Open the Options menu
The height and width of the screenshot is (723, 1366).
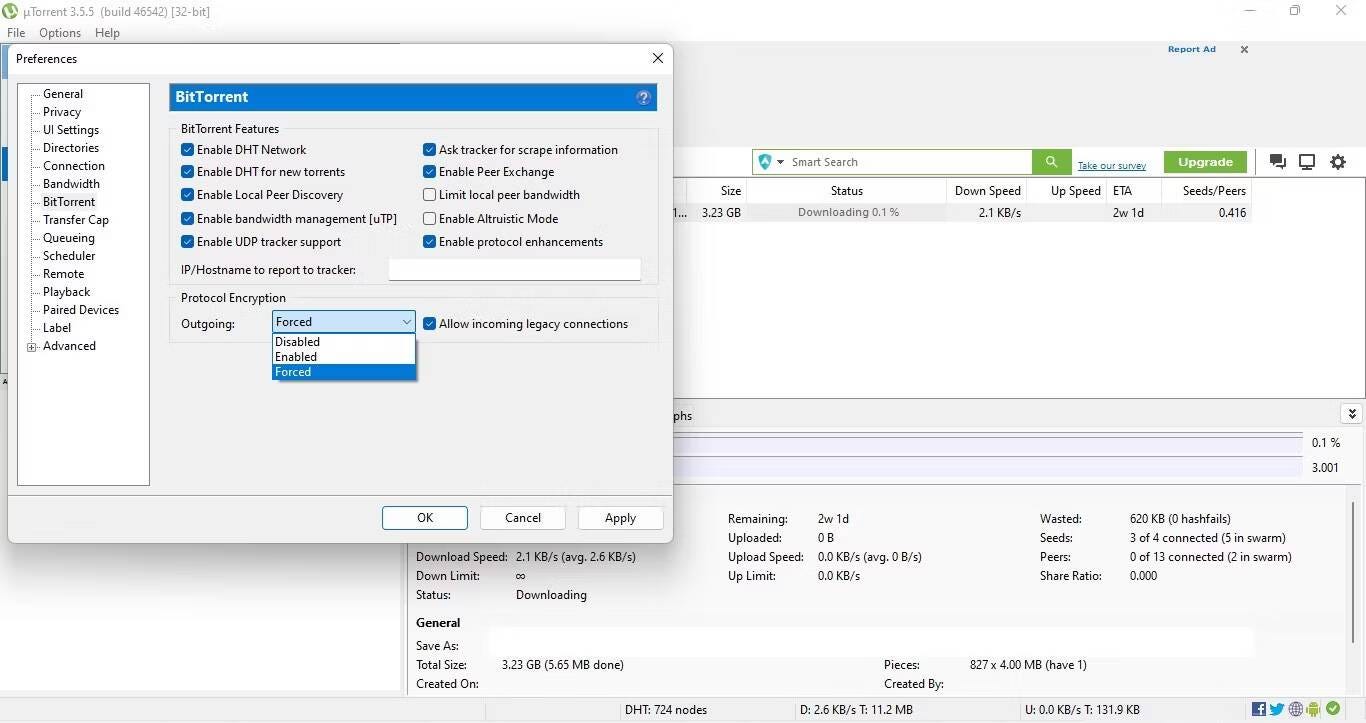click(59, 32)
